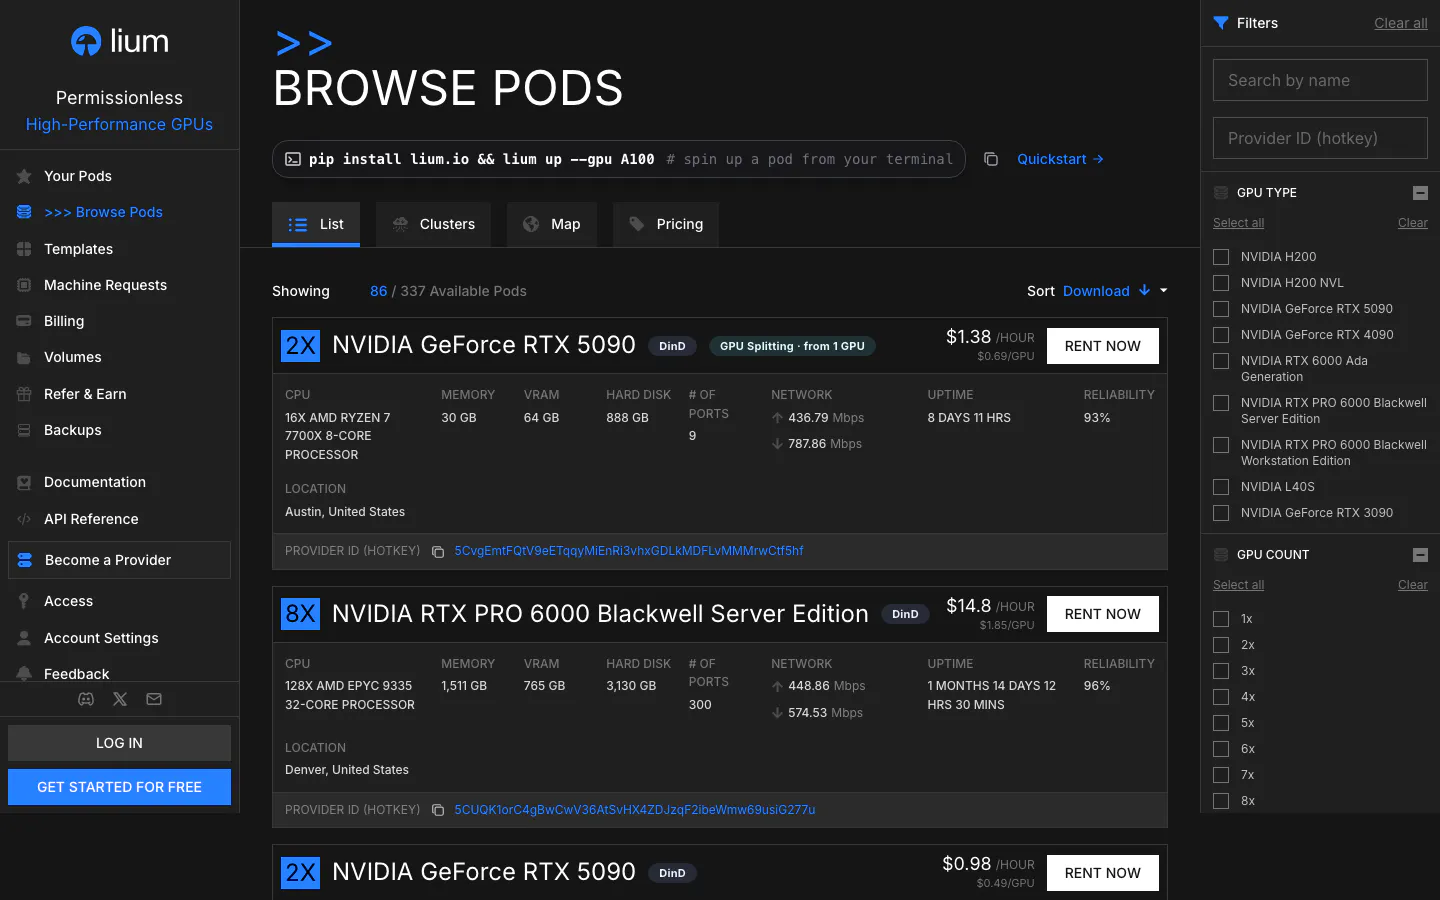Image resolution: width=1440 pixels, height=900 pixels.
Task: Collapse the GPU COUNT filter section
Action: click(x=1420, y=555)
